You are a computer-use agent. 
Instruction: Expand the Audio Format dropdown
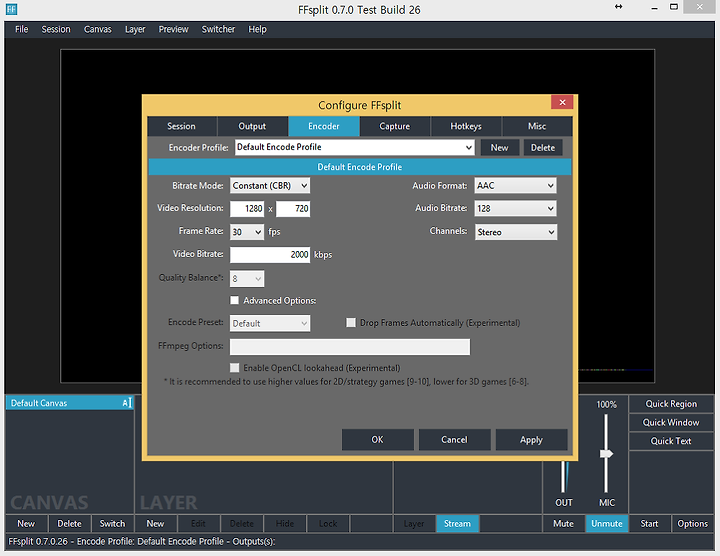[x=516, y=185]
